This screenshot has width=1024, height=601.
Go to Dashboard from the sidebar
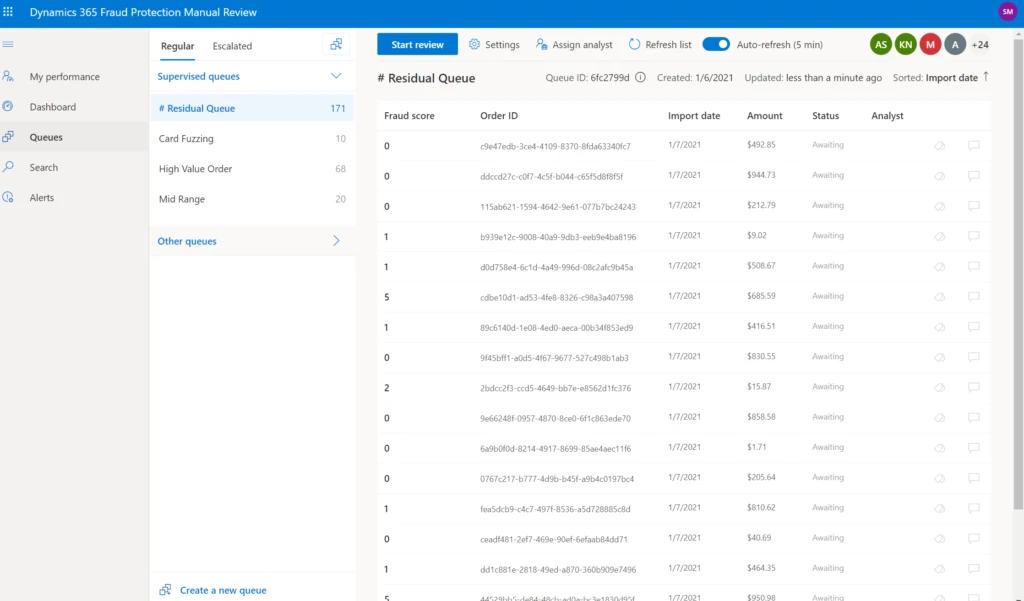click(52, 107)
